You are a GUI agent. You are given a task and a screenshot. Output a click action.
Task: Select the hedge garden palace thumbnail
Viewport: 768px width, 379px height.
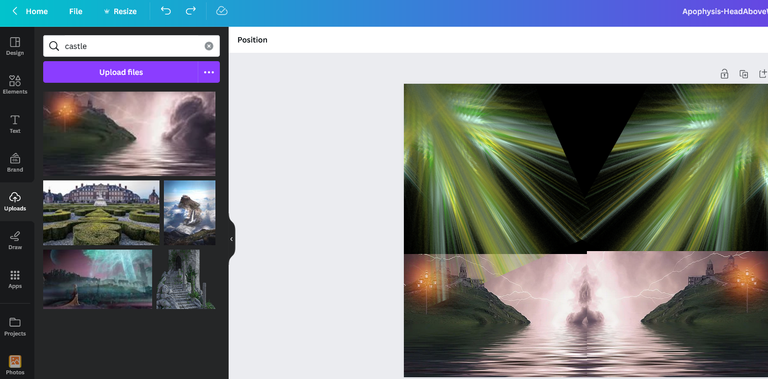point(101,213)
